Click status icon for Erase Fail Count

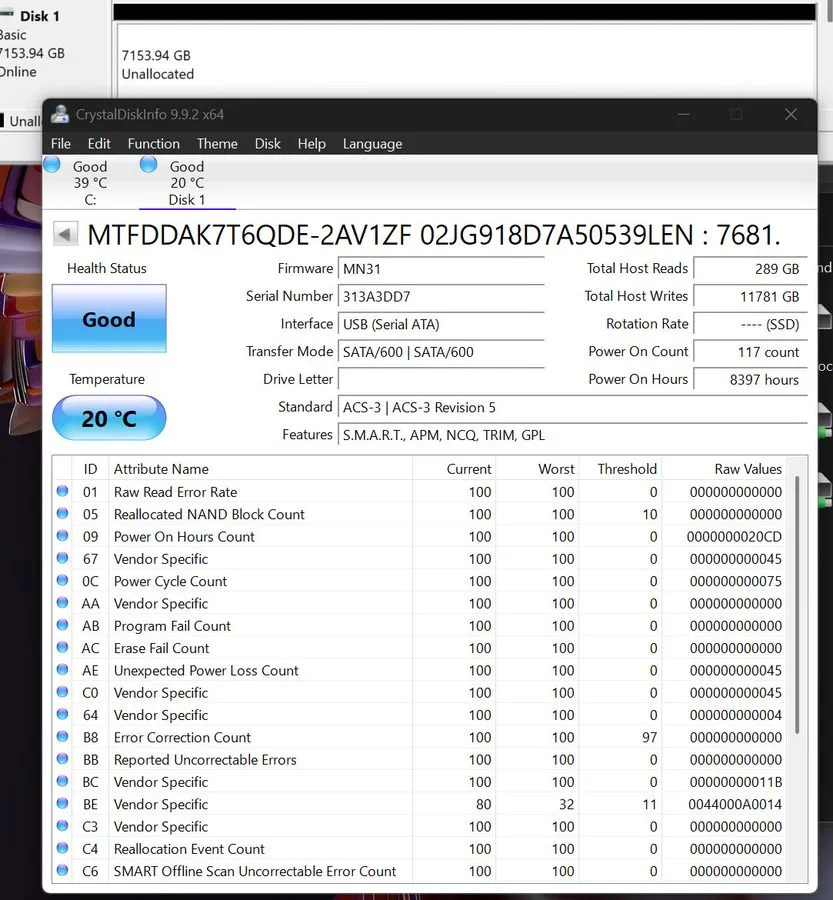(x=63, y=647)
